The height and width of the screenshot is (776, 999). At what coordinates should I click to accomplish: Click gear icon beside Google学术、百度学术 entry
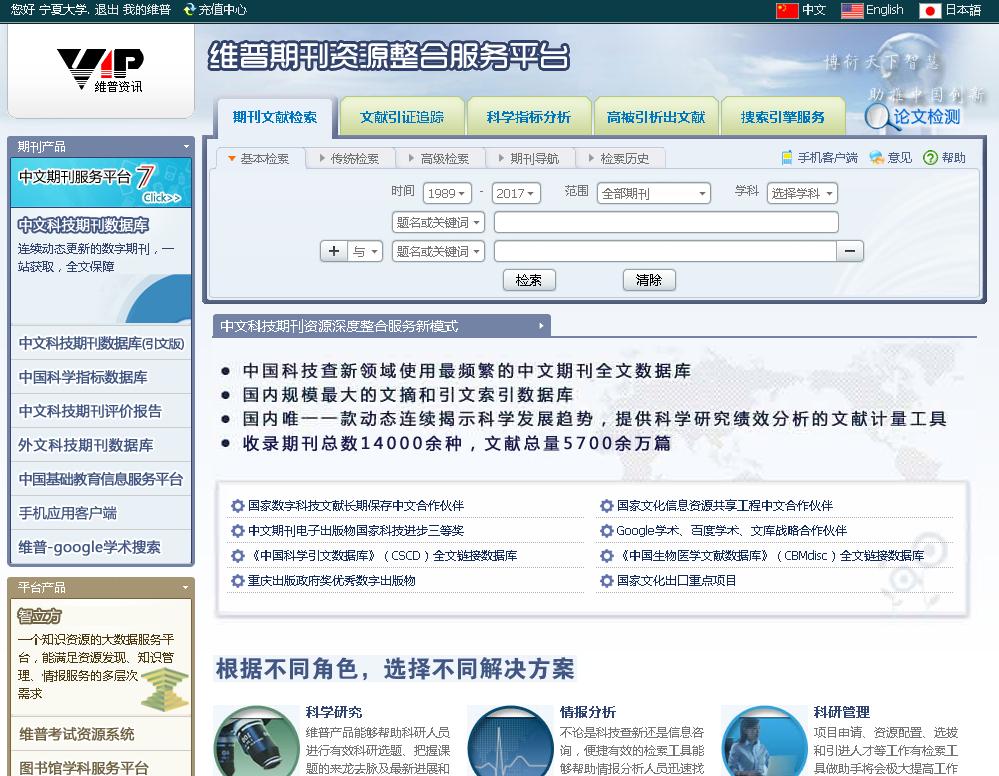coord(607,531)
